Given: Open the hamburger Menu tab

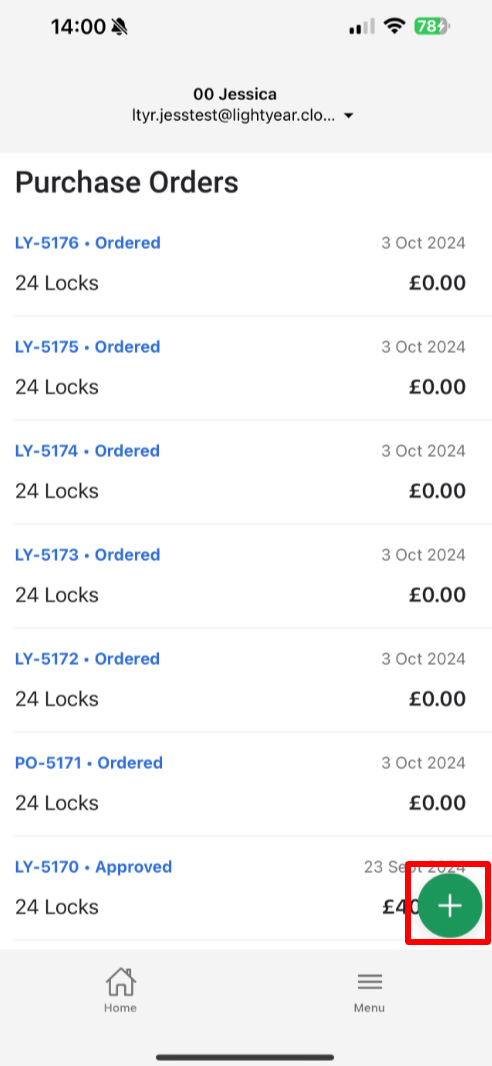Looking at the screenshot, I should pyautogui.click(x=369, y=991).
